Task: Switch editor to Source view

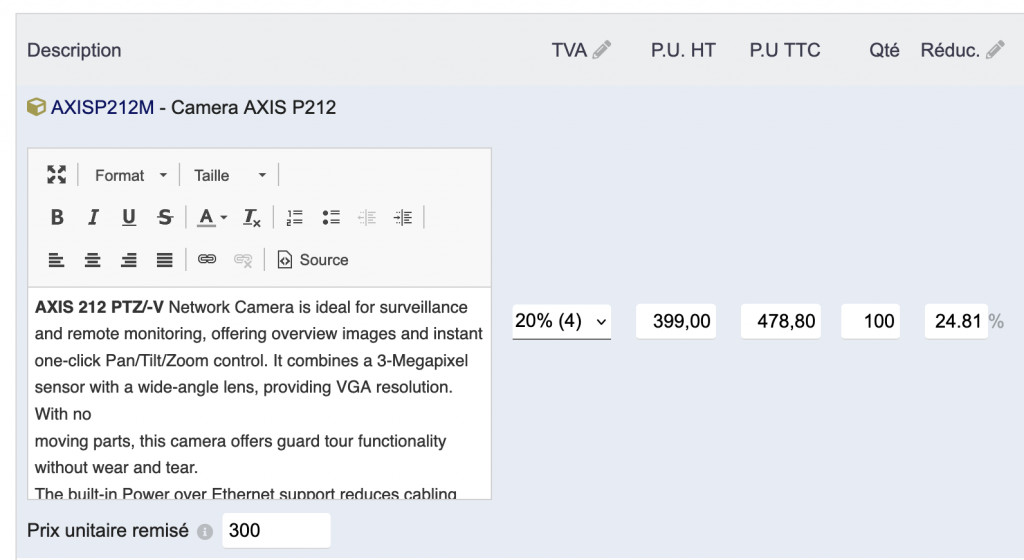Action: (313, 260)
